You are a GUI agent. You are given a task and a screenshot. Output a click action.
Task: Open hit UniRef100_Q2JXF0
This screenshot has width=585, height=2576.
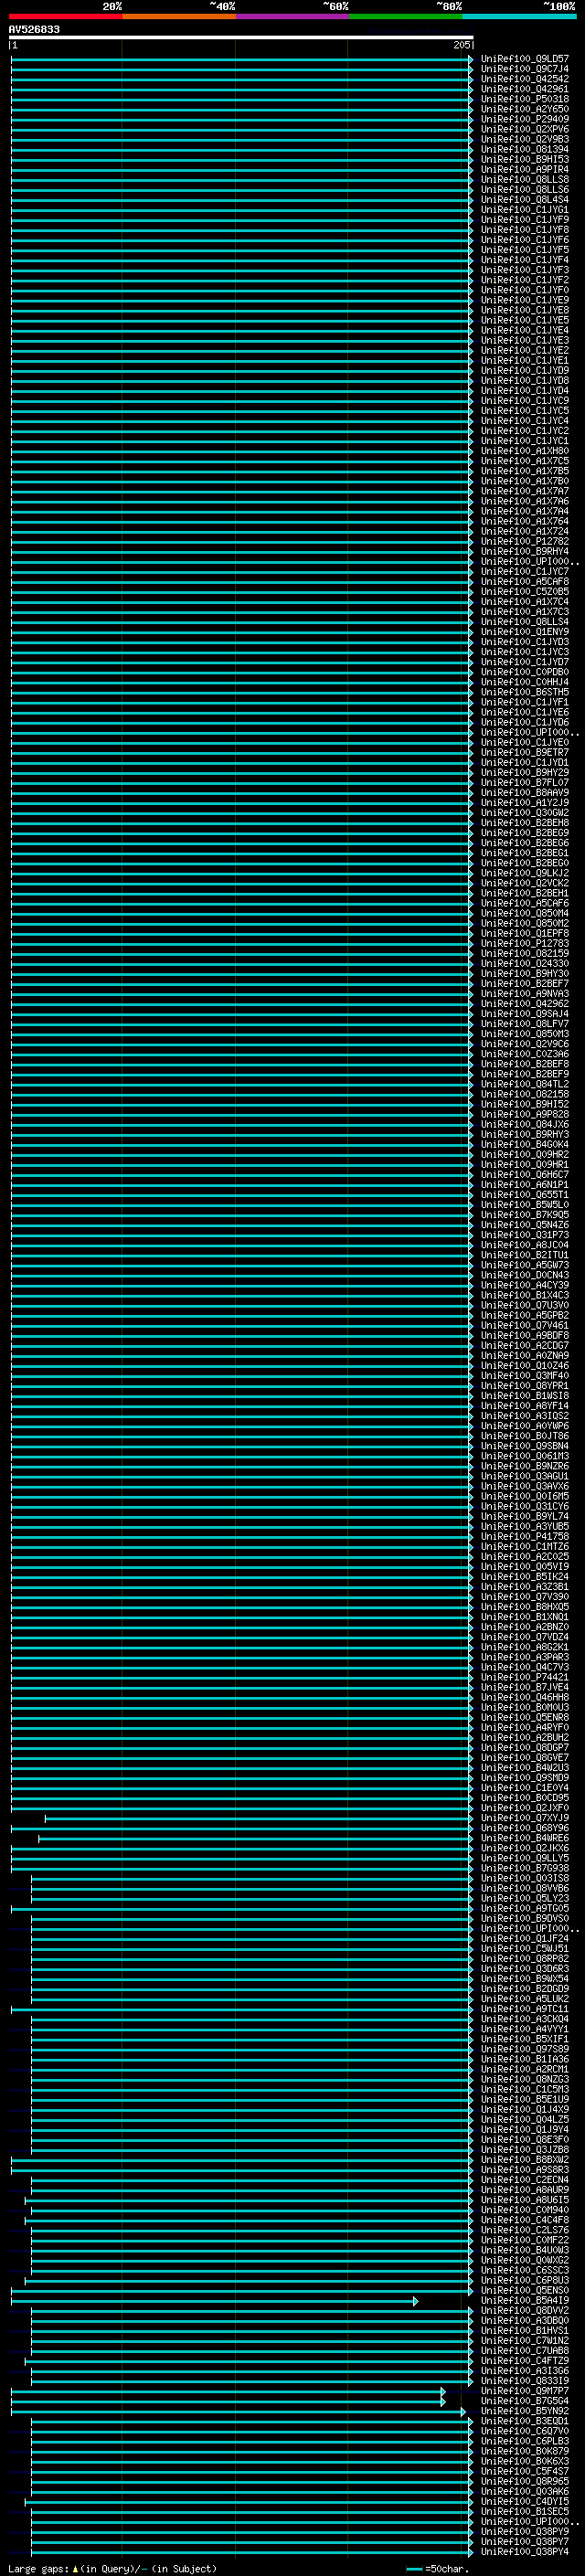click(525, 1807)
